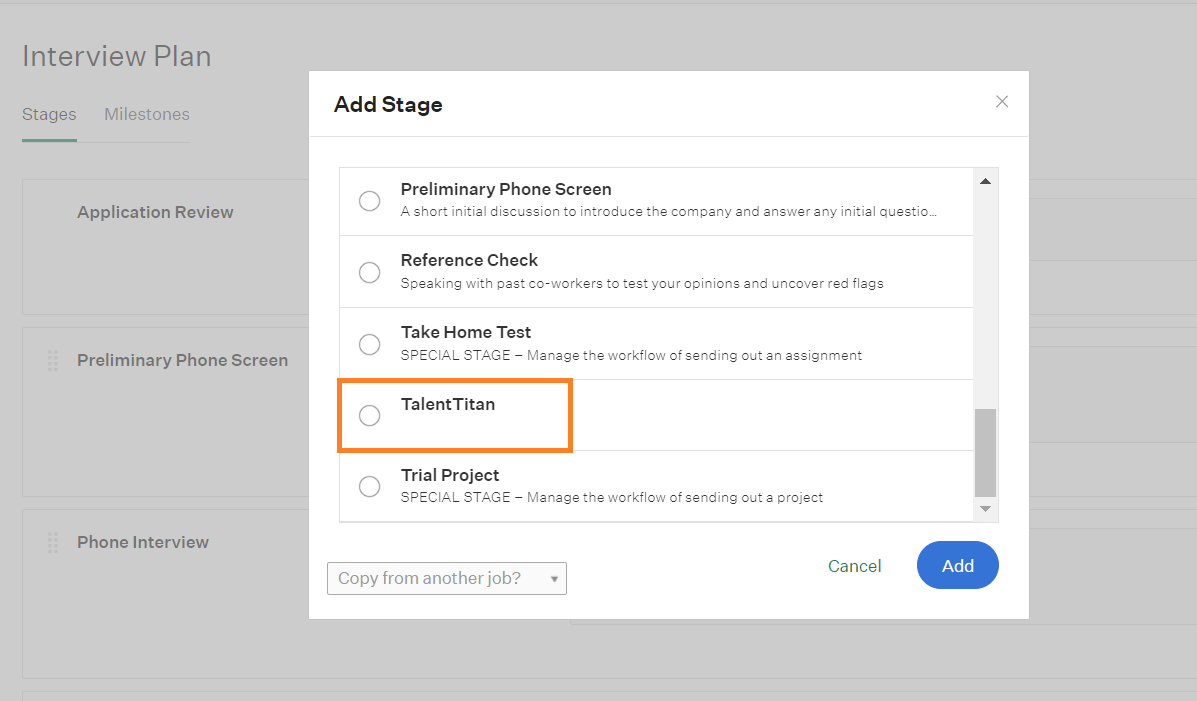Select the Preliminary Phone Screen radio option

tap(369, 201)
